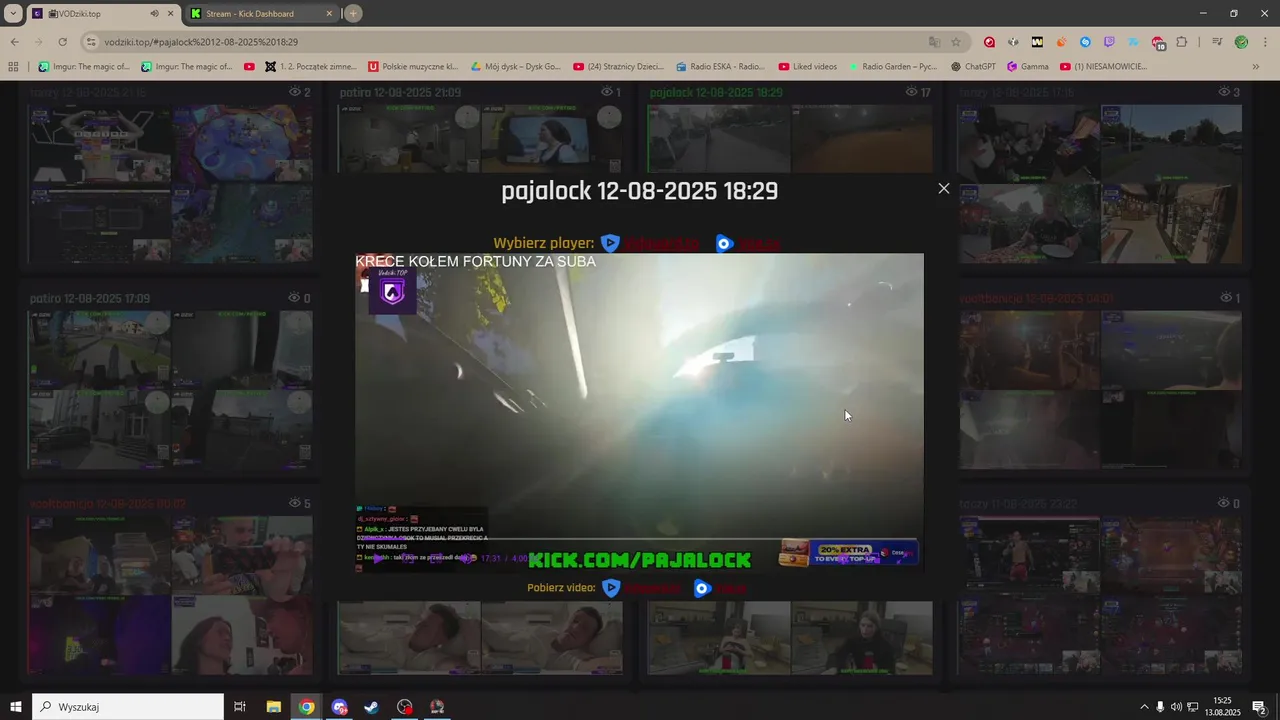Click view count eye on patiro 21:09 card
Viewport: 1280px width, 720px height.
(x=606, y=92)
